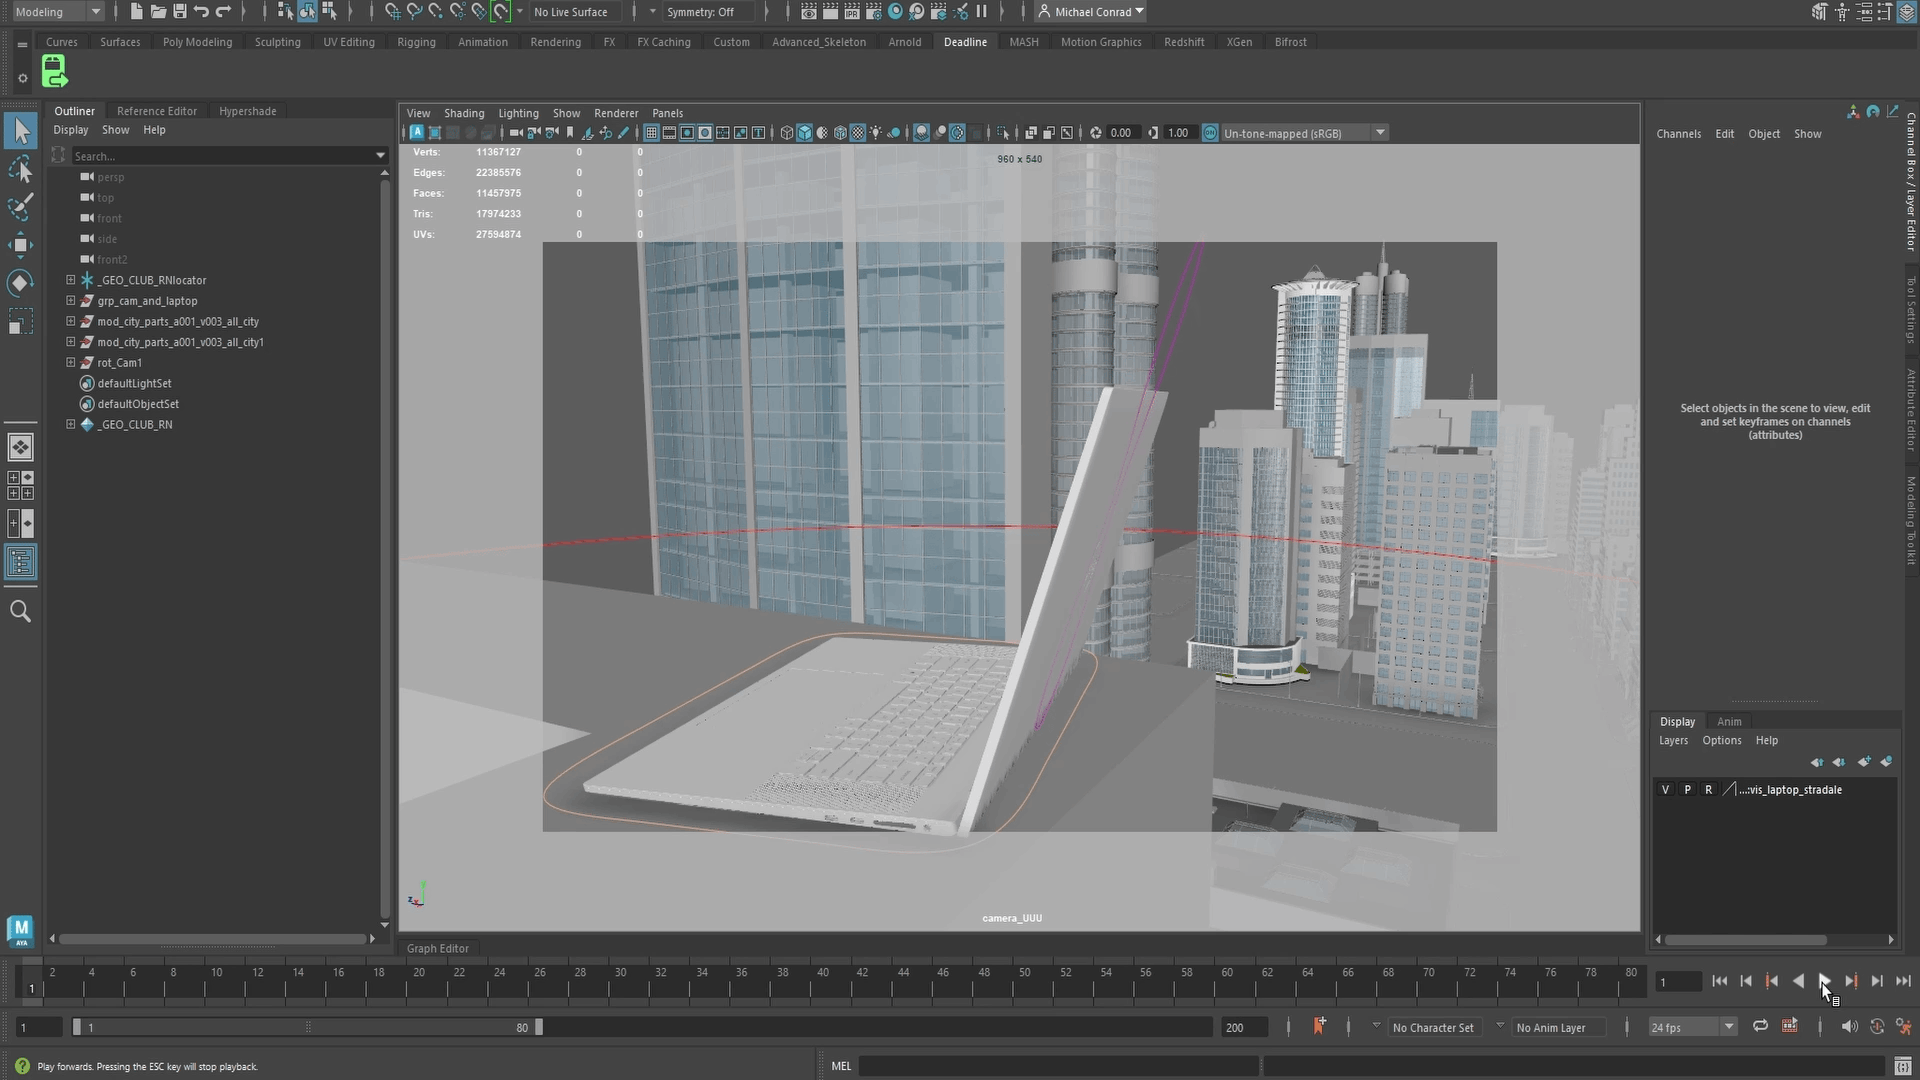
Task: Expand grp_cam_and_laptop in Outliner
Action: [71, 301]
